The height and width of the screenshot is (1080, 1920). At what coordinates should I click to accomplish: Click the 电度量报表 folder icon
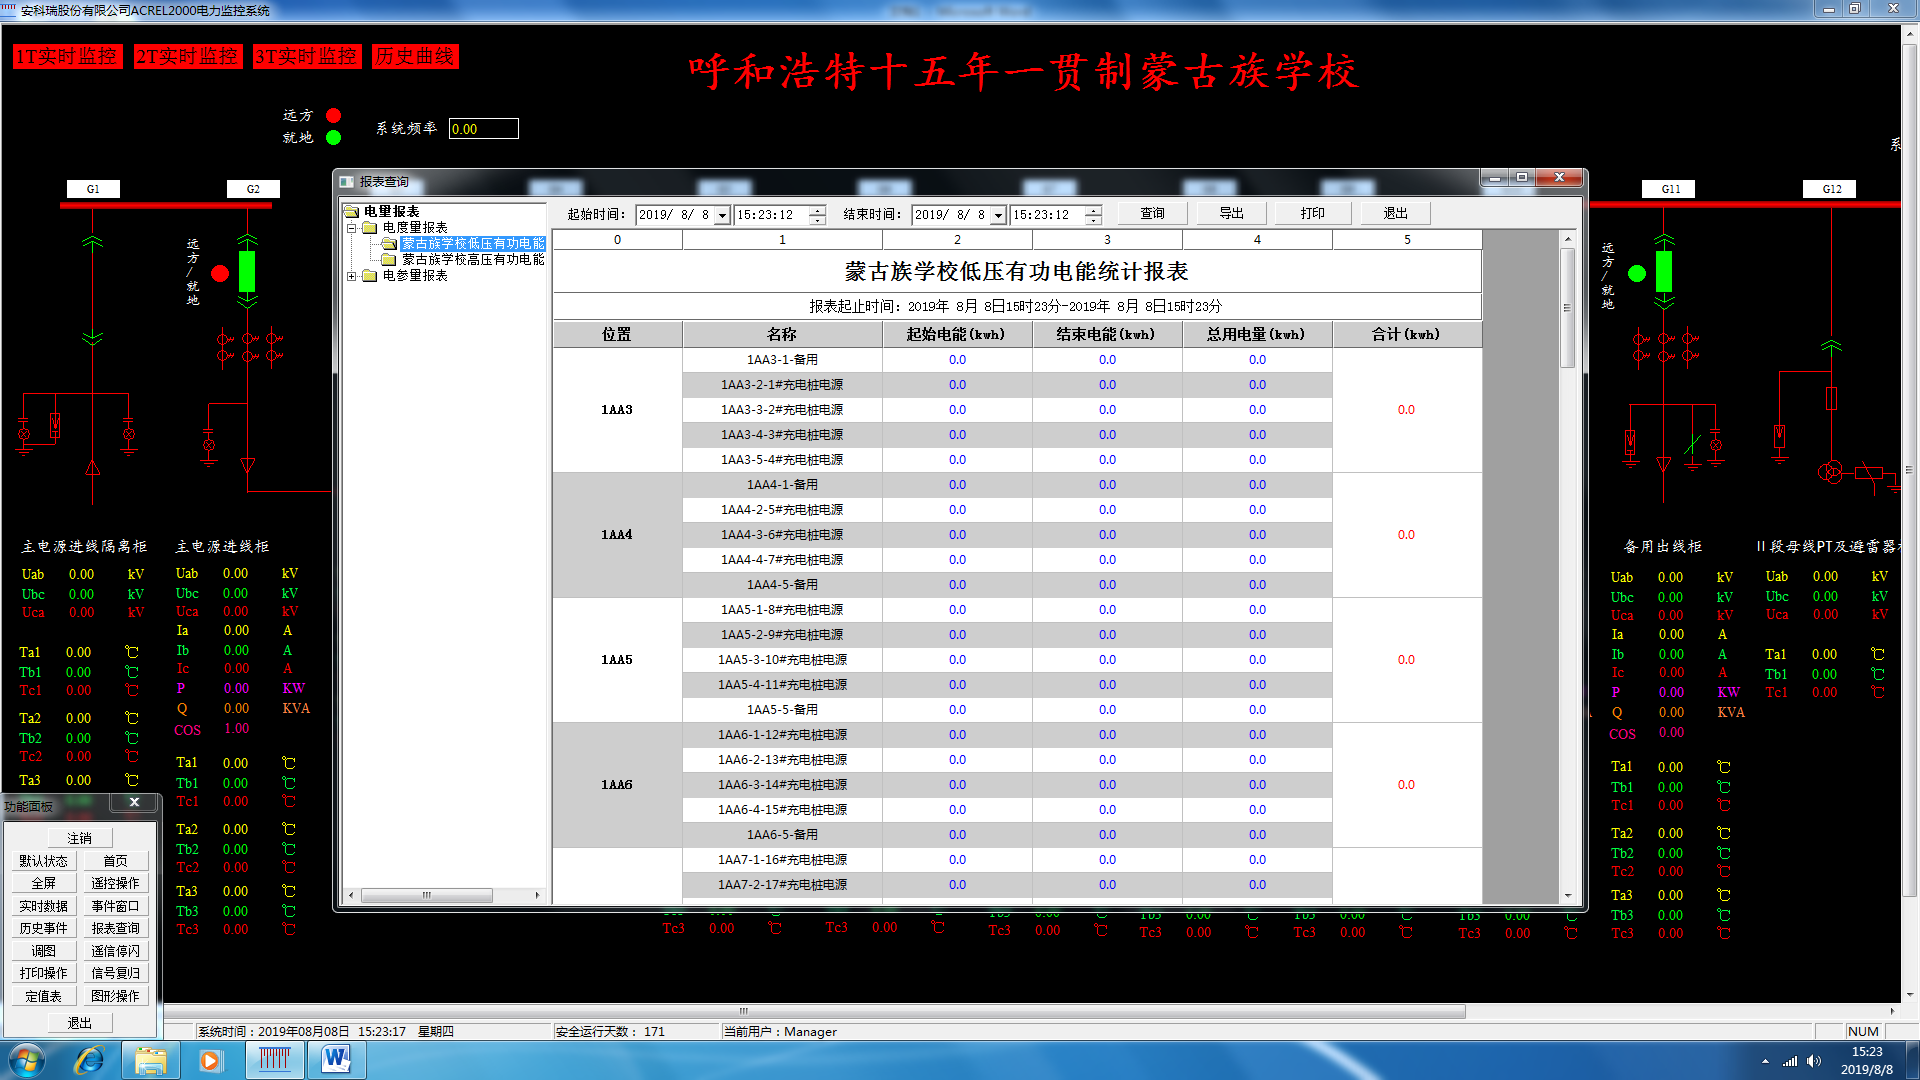click(370, 228)
